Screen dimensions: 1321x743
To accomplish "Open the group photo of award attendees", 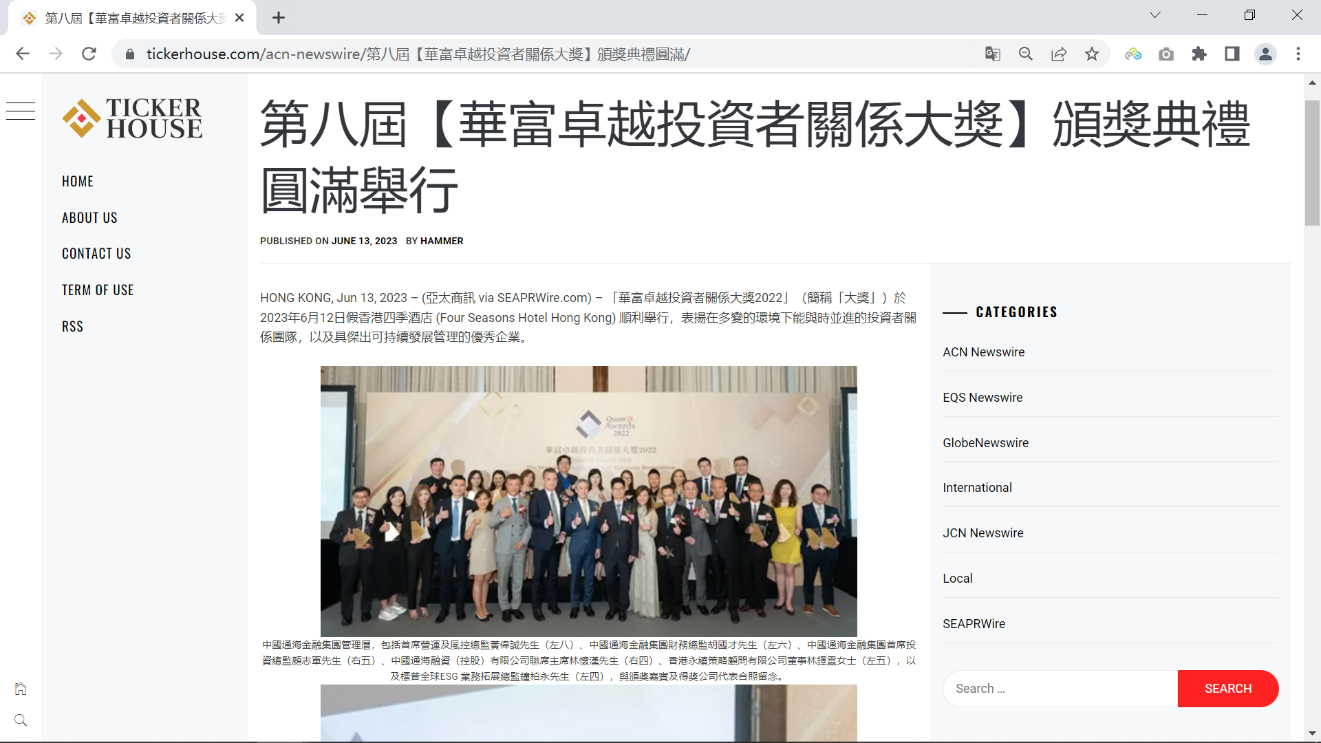I will [589, 501].
